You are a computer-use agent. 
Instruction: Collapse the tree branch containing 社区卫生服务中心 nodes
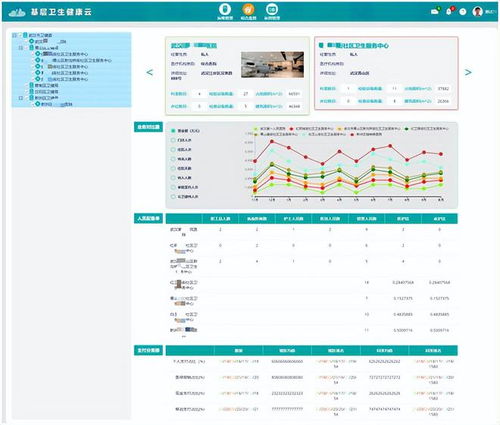tap(21, 48)
